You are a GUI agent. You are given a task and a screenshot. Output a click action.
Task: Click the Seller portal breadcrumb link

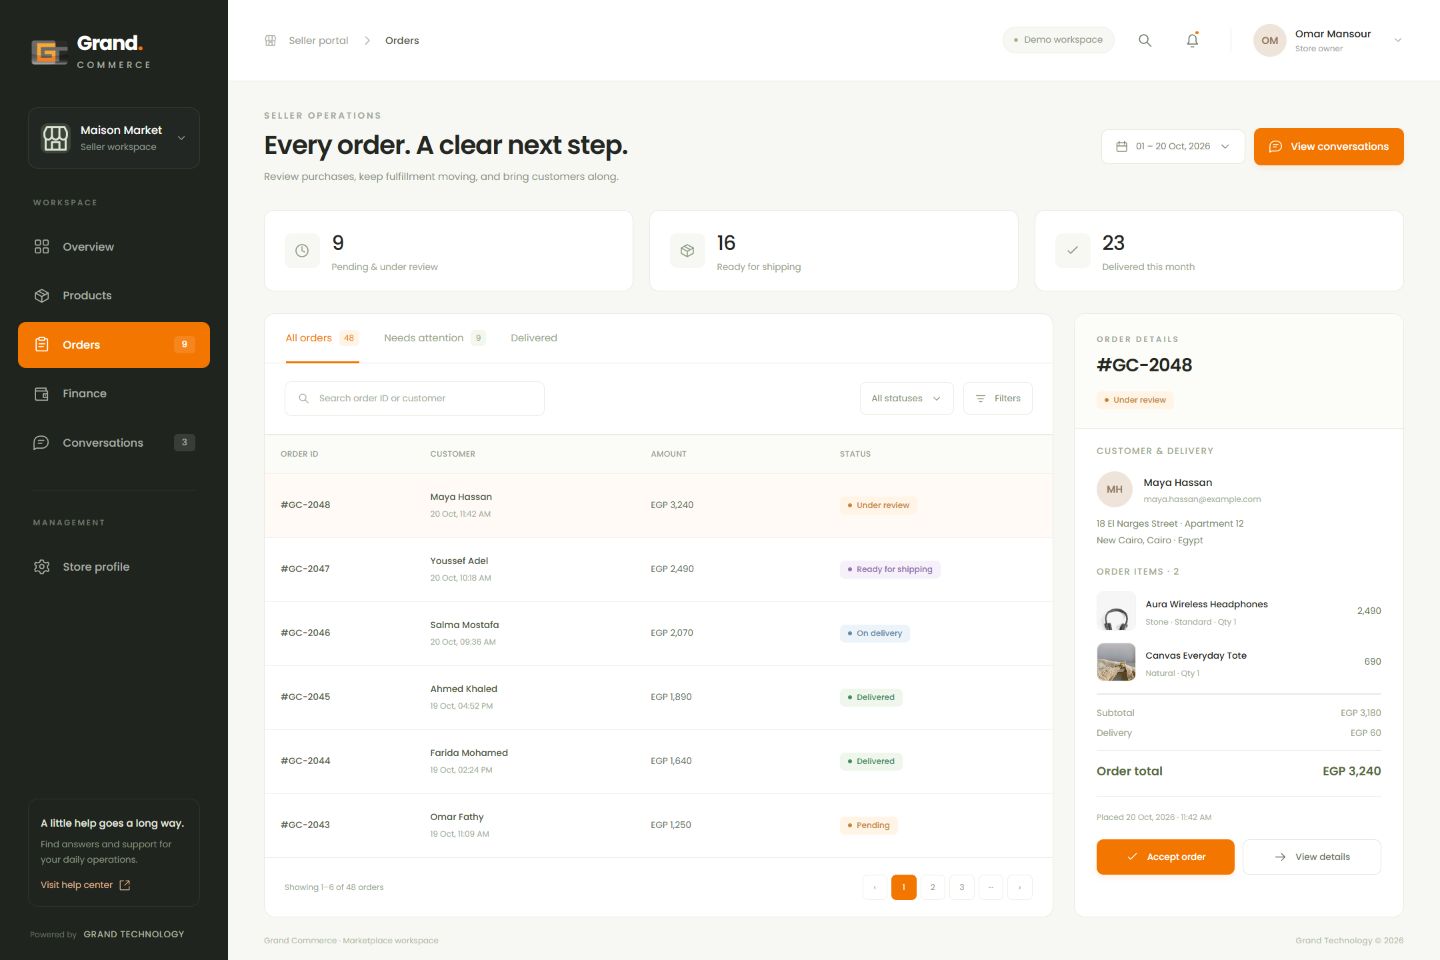(x=319, y=41)
